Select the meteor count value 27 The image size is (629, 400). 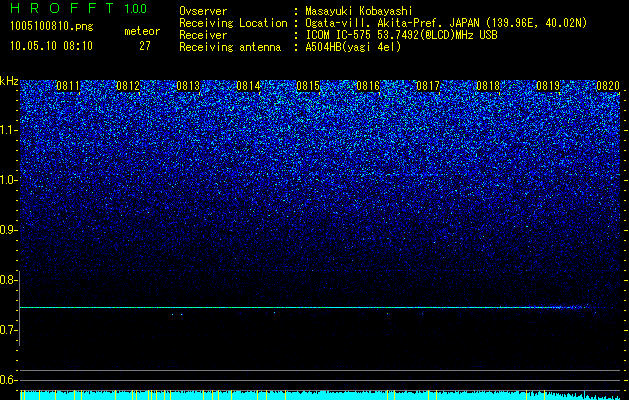(145, 46)
